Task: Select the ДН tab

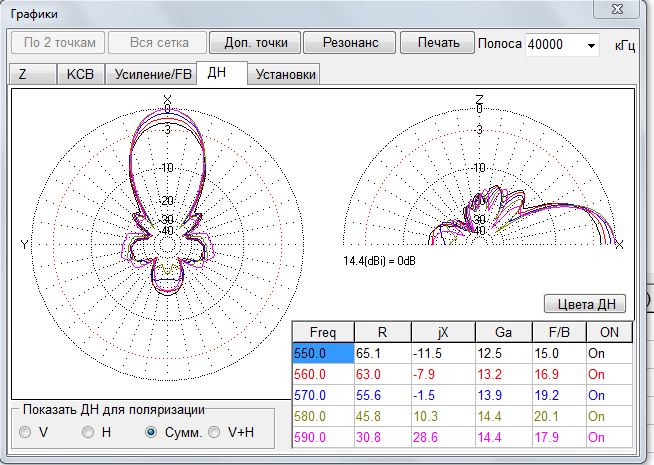Action: click(219, 73)
